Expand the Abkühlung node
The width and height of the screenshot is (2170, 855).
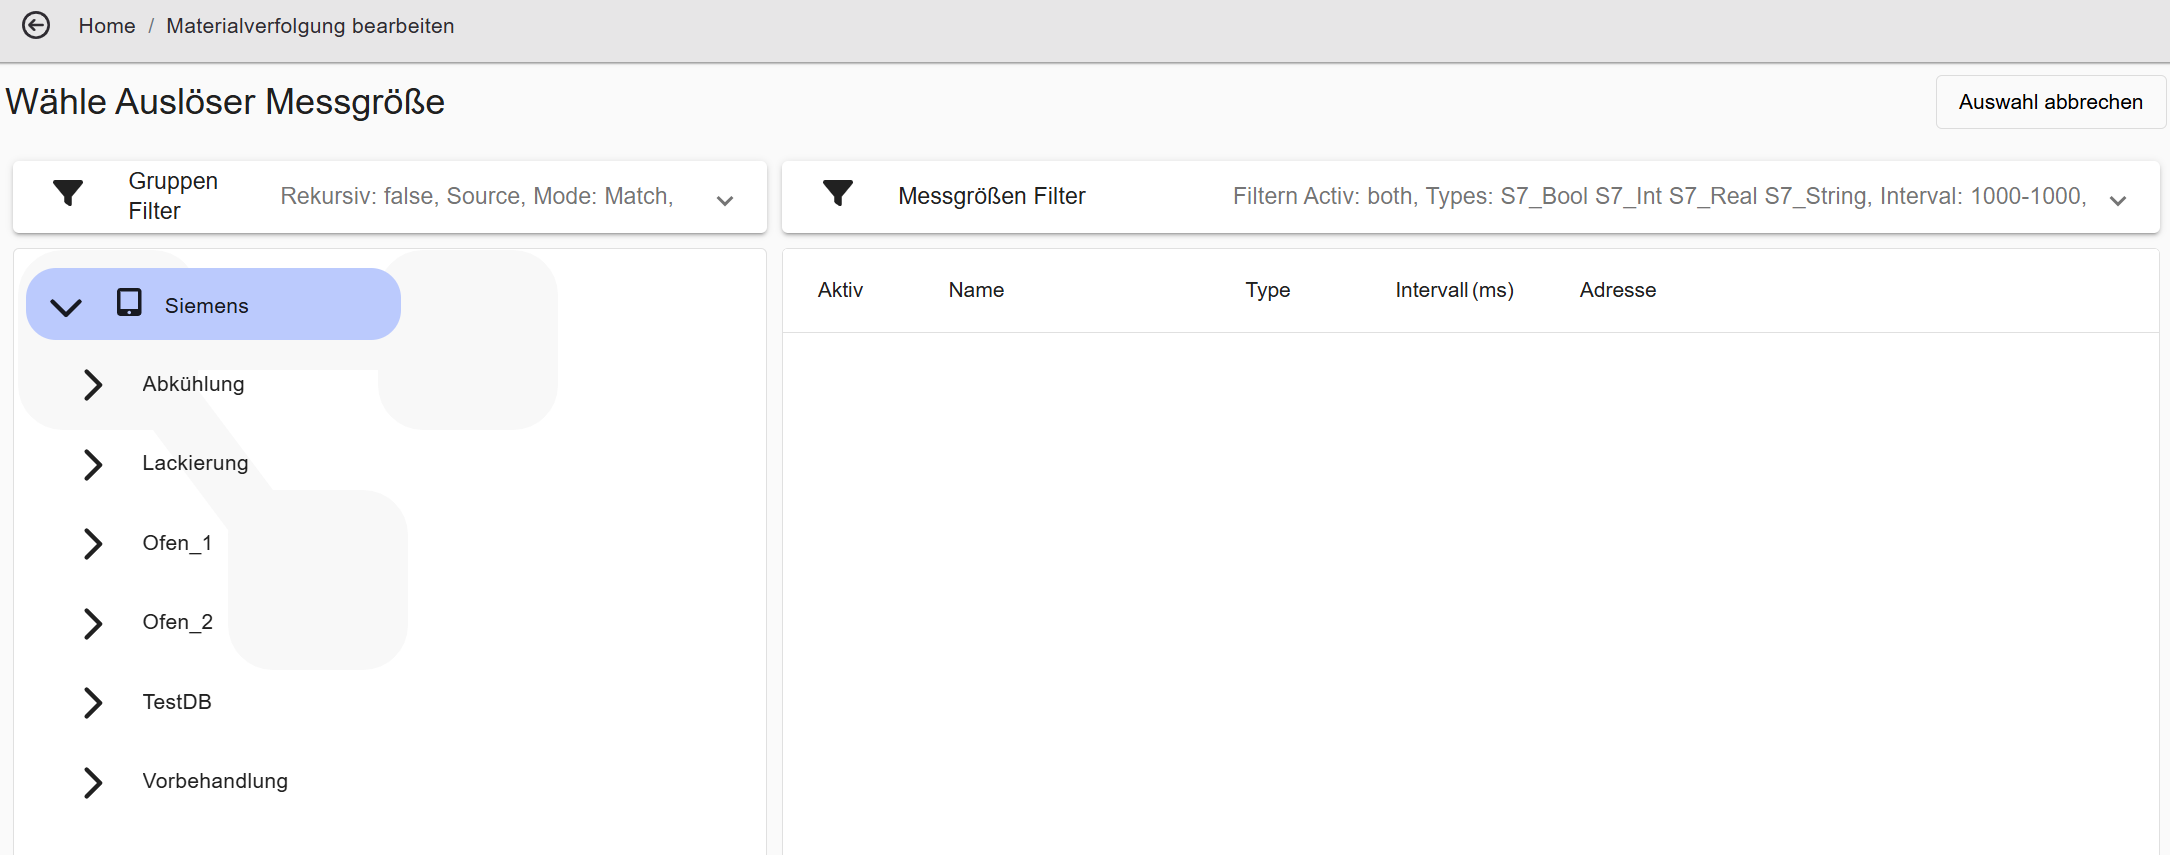click(93, 384)
